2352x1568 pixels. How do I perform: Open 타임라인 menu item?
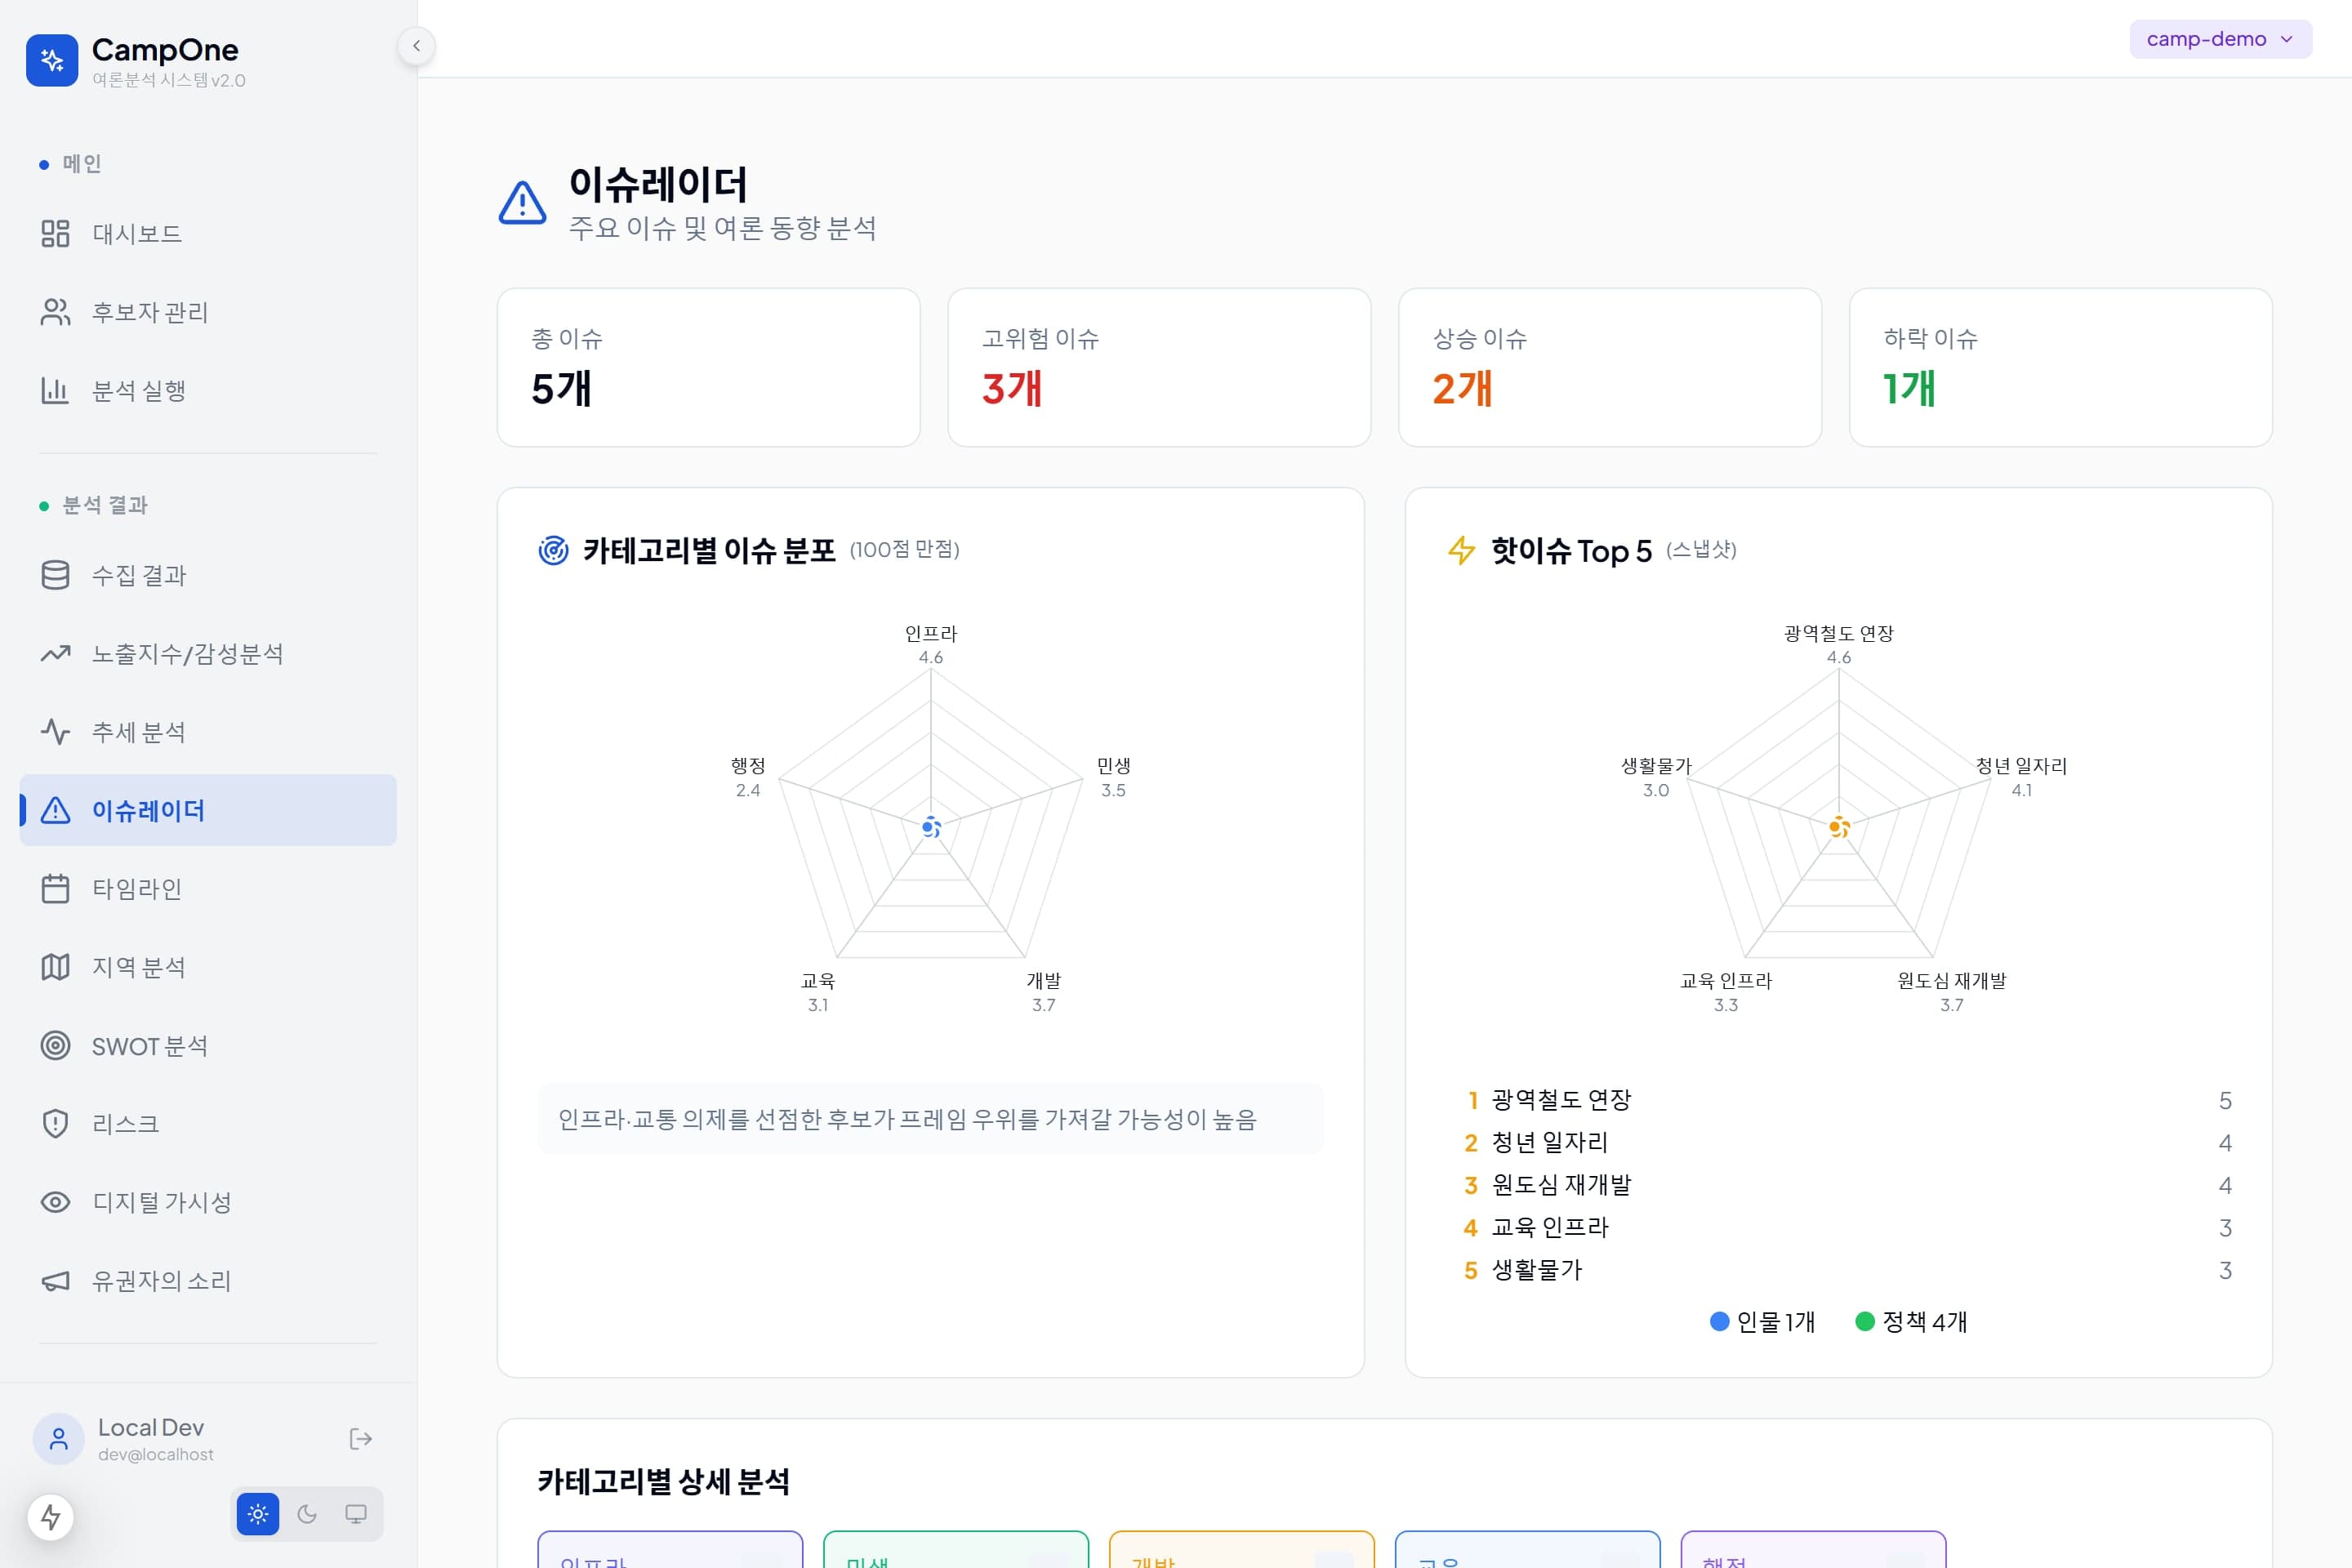click(208, 888)
